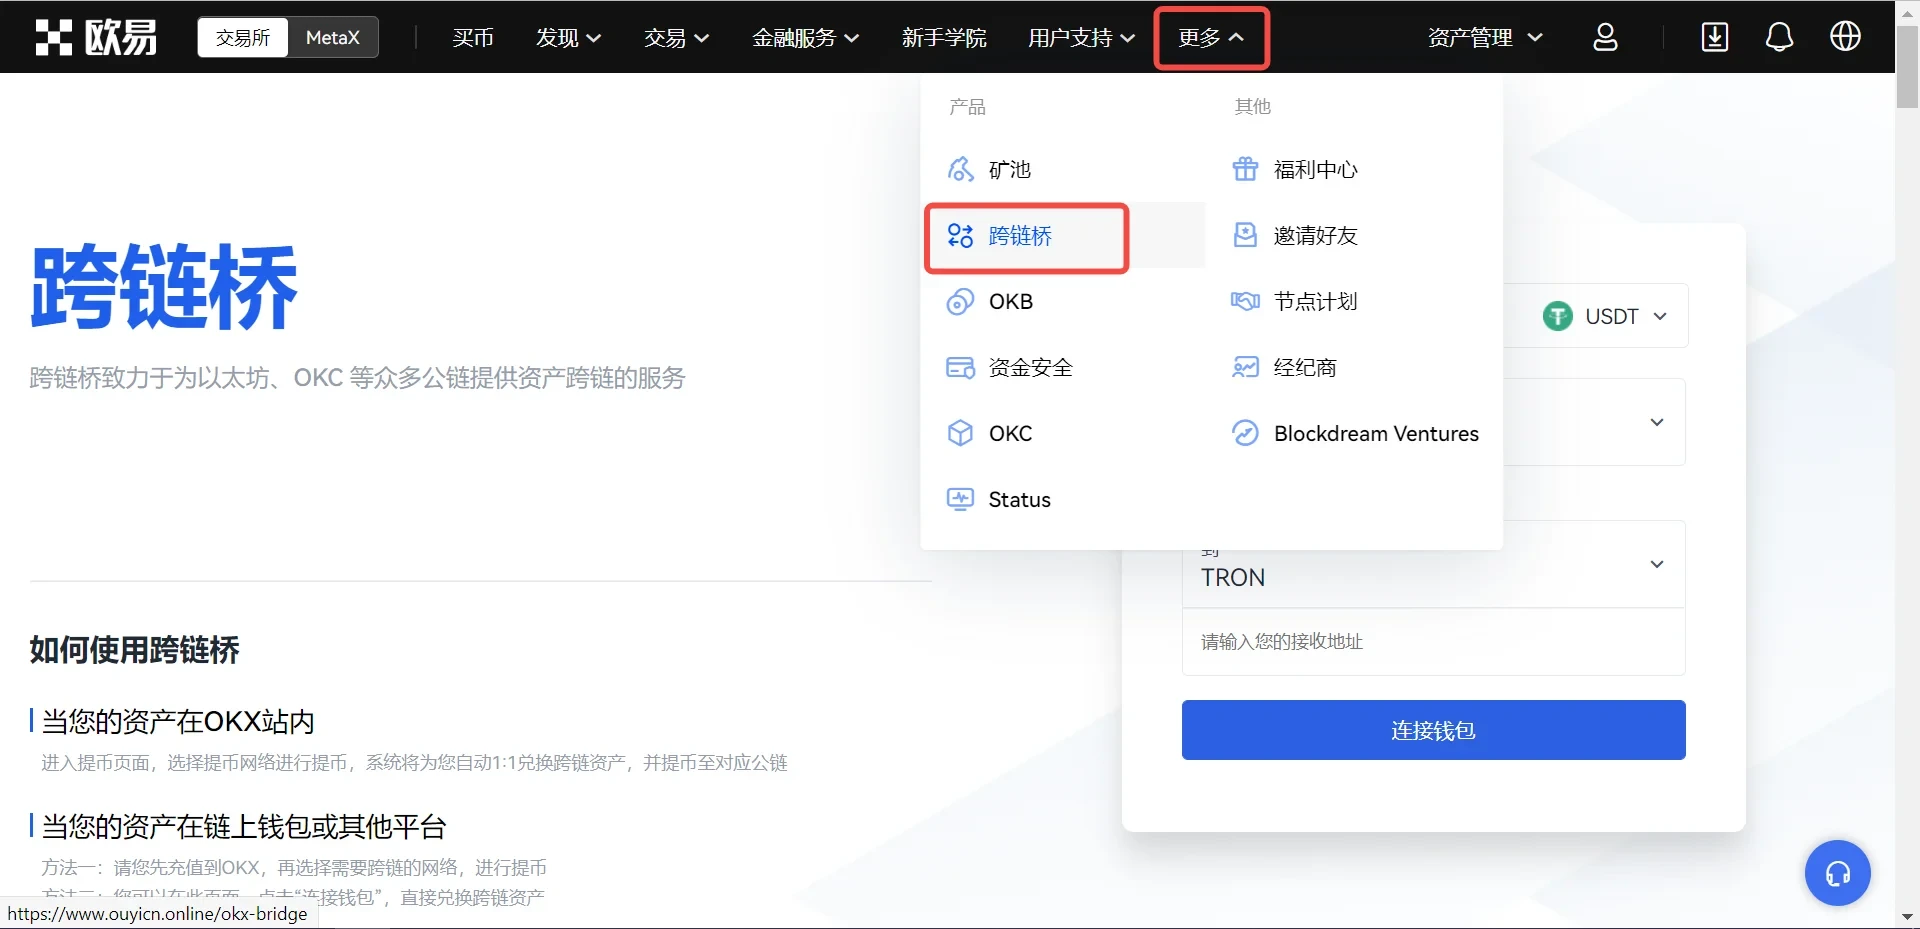
Task: Click the 连接钱包 connect wallet button
Action: pyautogui.click(x=1433, y=730)
